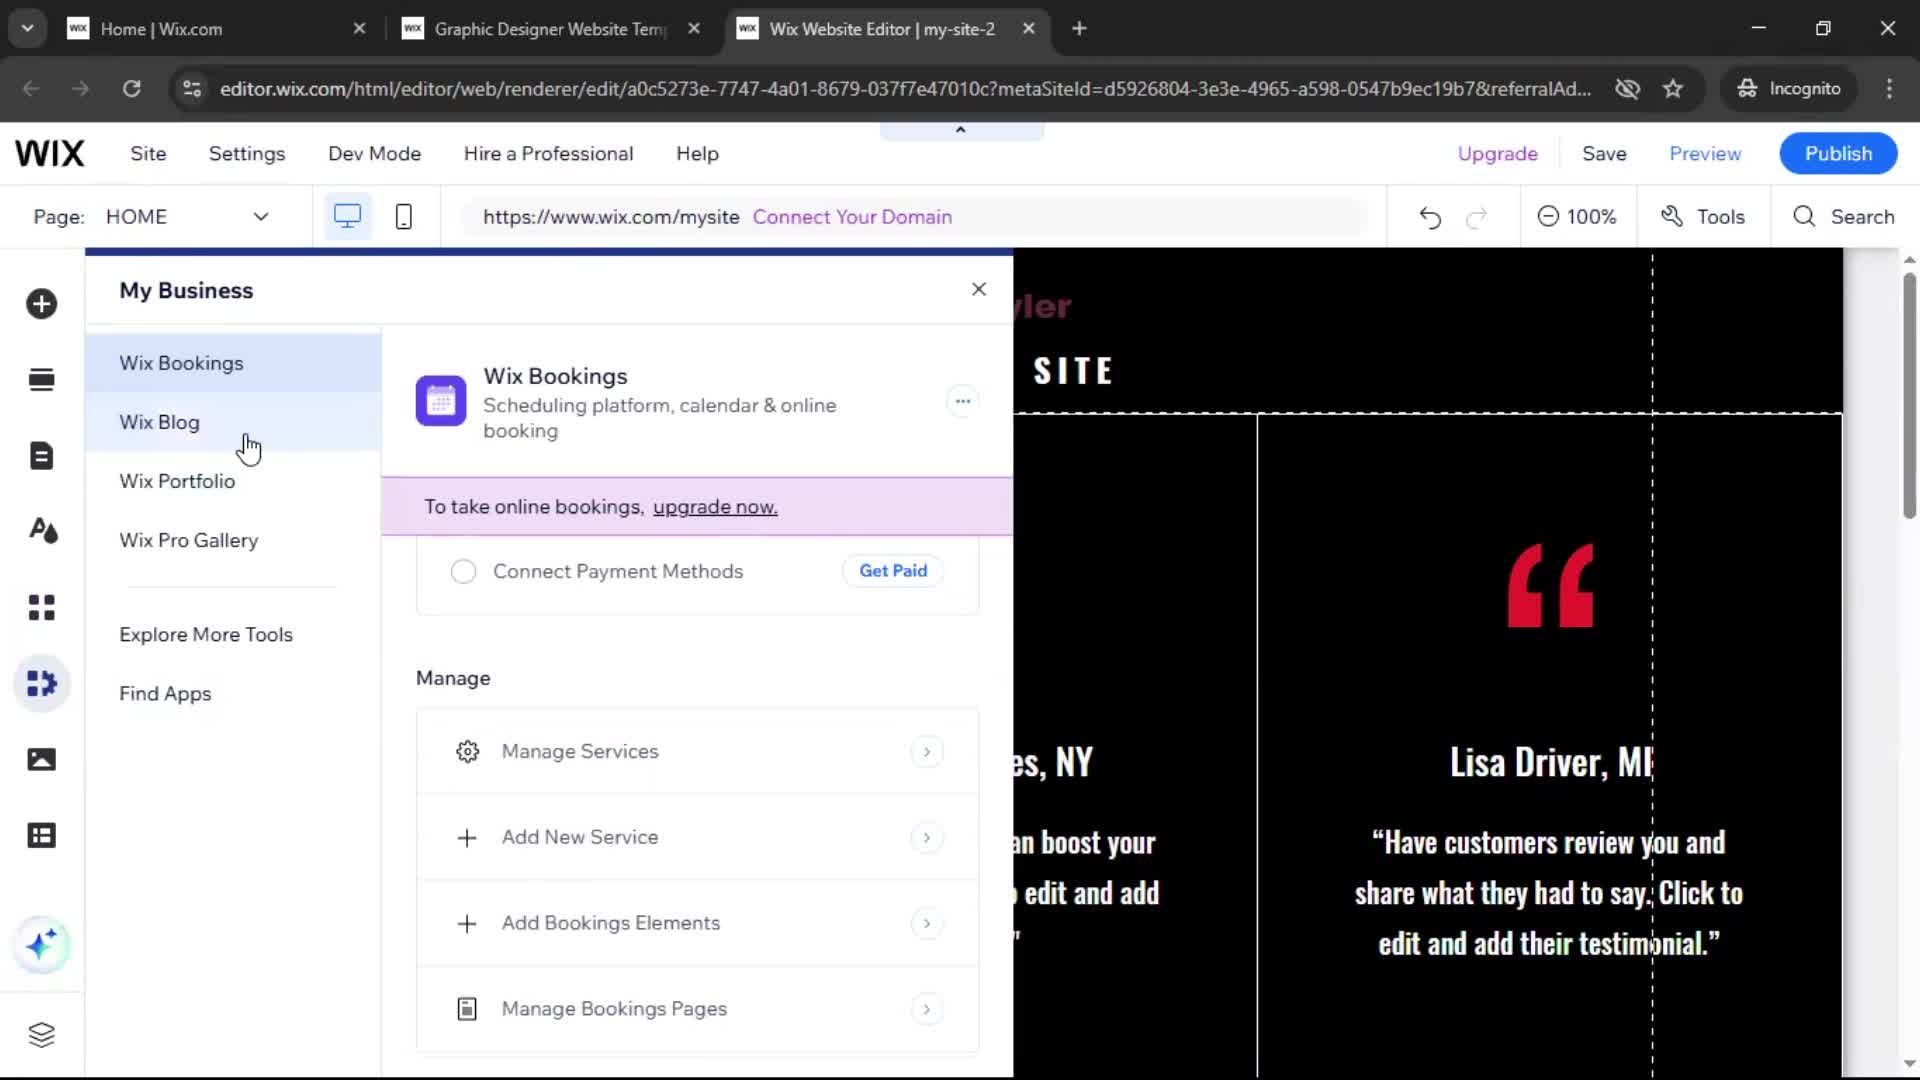Click Get Paid button
Screen dimensions: 1920x1080
pos(893,571)
